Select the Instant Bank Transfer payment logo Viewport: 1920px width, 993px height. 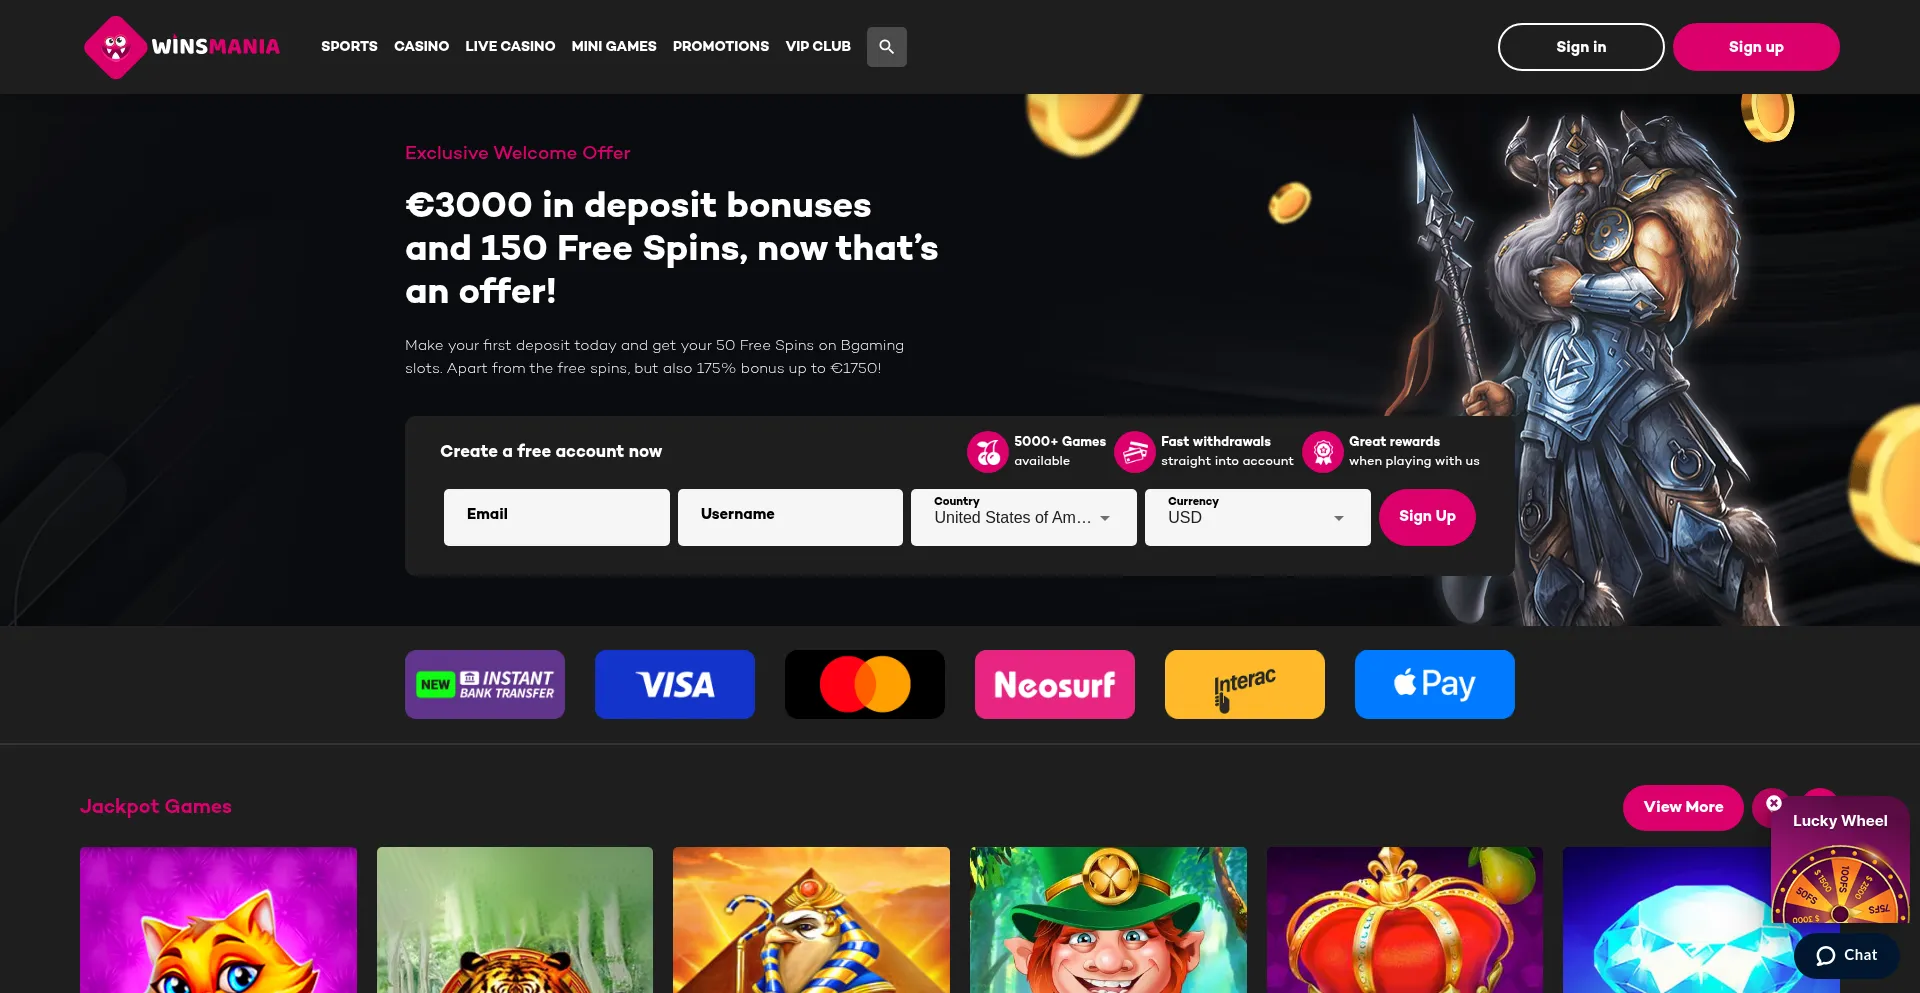click(x=485, y=685)
